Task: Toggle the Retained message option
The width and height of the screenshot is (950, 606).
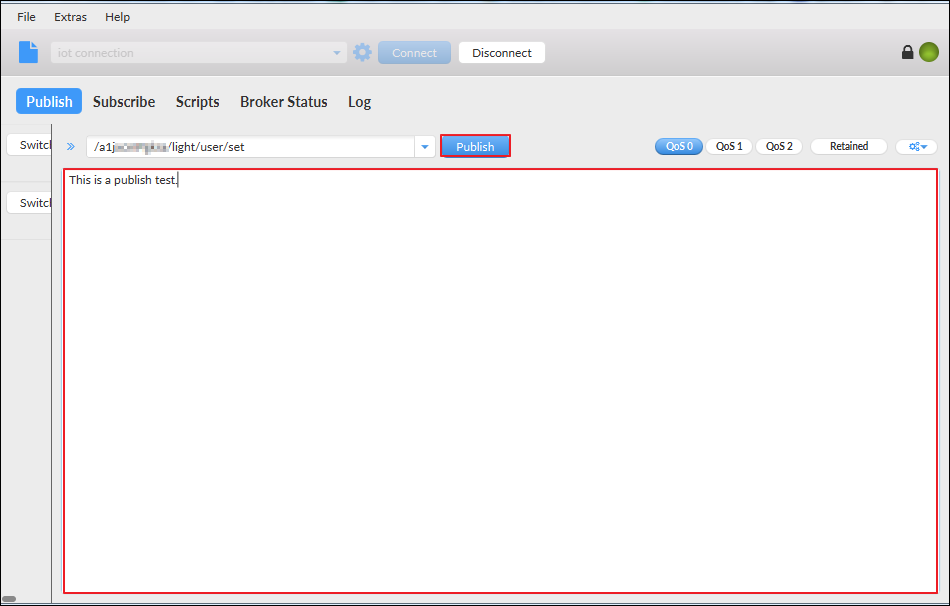Action: pos(848,146)
